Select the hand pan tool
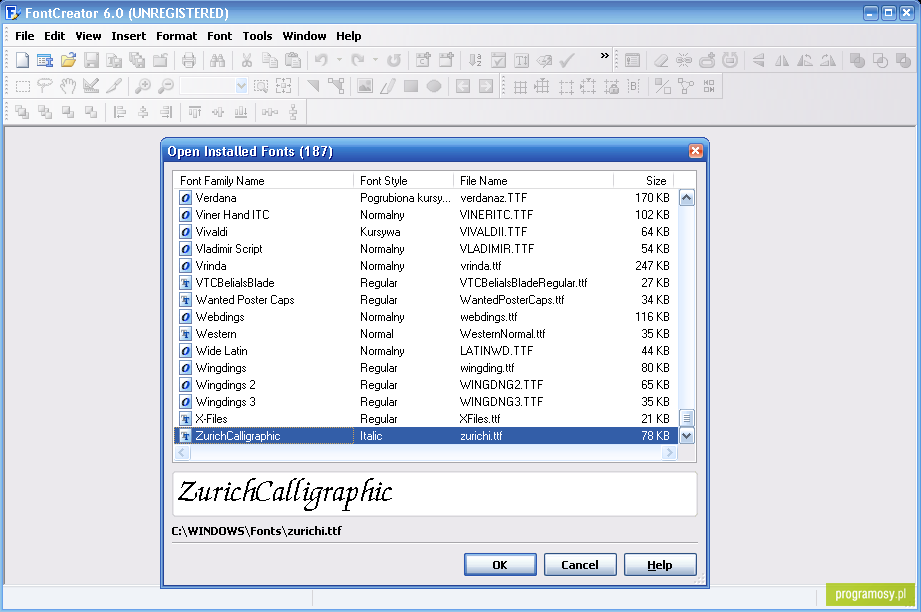 tap(68, 87)
